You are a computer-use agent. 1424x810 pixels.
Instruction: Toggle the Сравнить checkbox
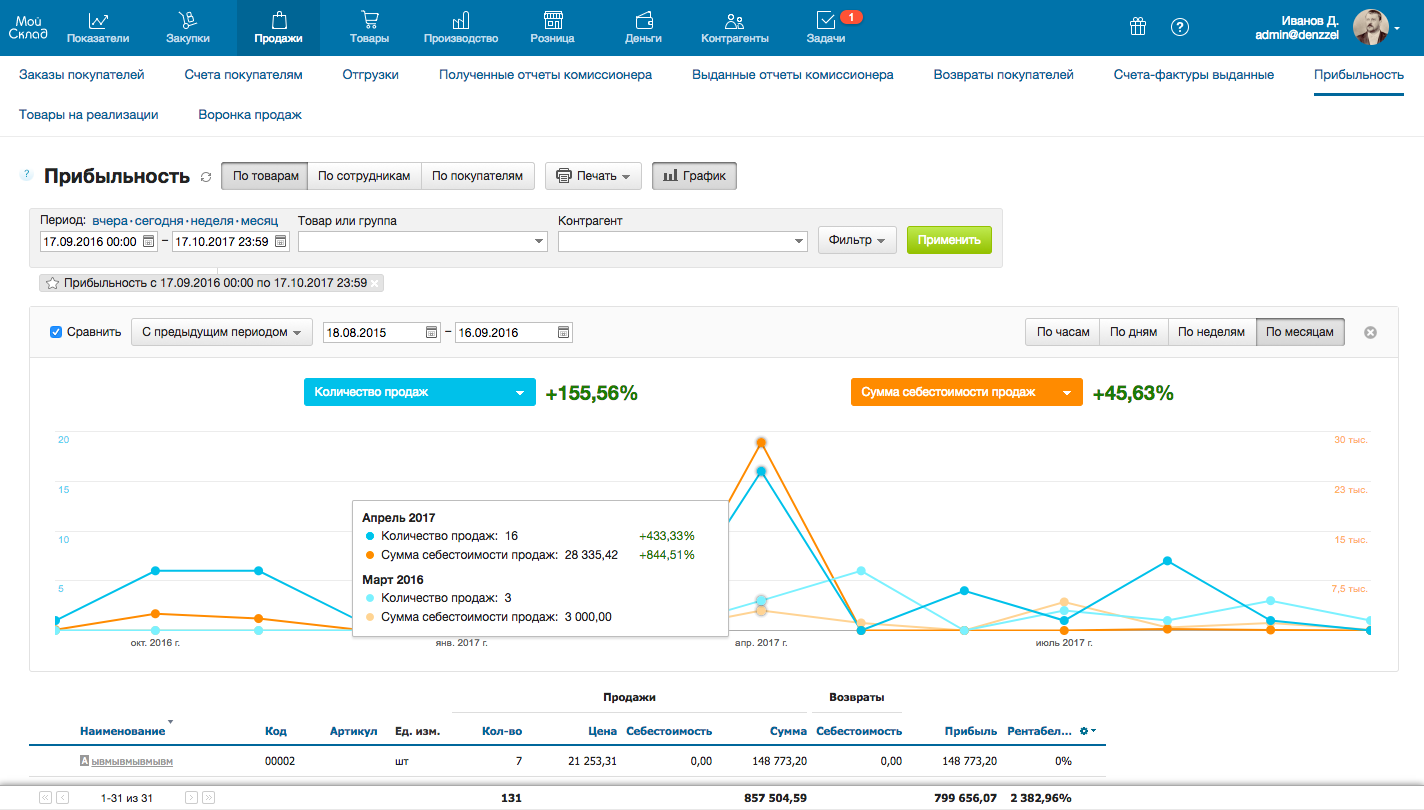(x=57, y=332)
